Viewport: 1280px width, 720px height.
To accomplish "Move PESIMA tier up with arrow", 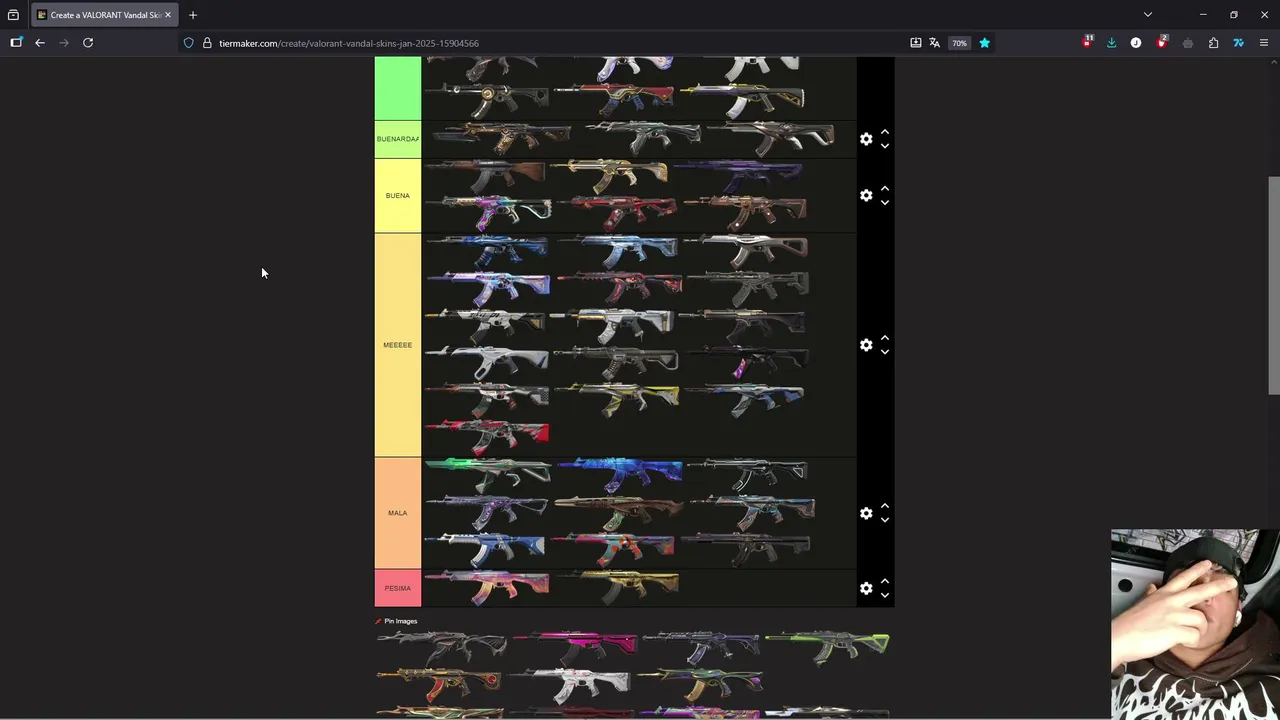I will pos(885,581).
